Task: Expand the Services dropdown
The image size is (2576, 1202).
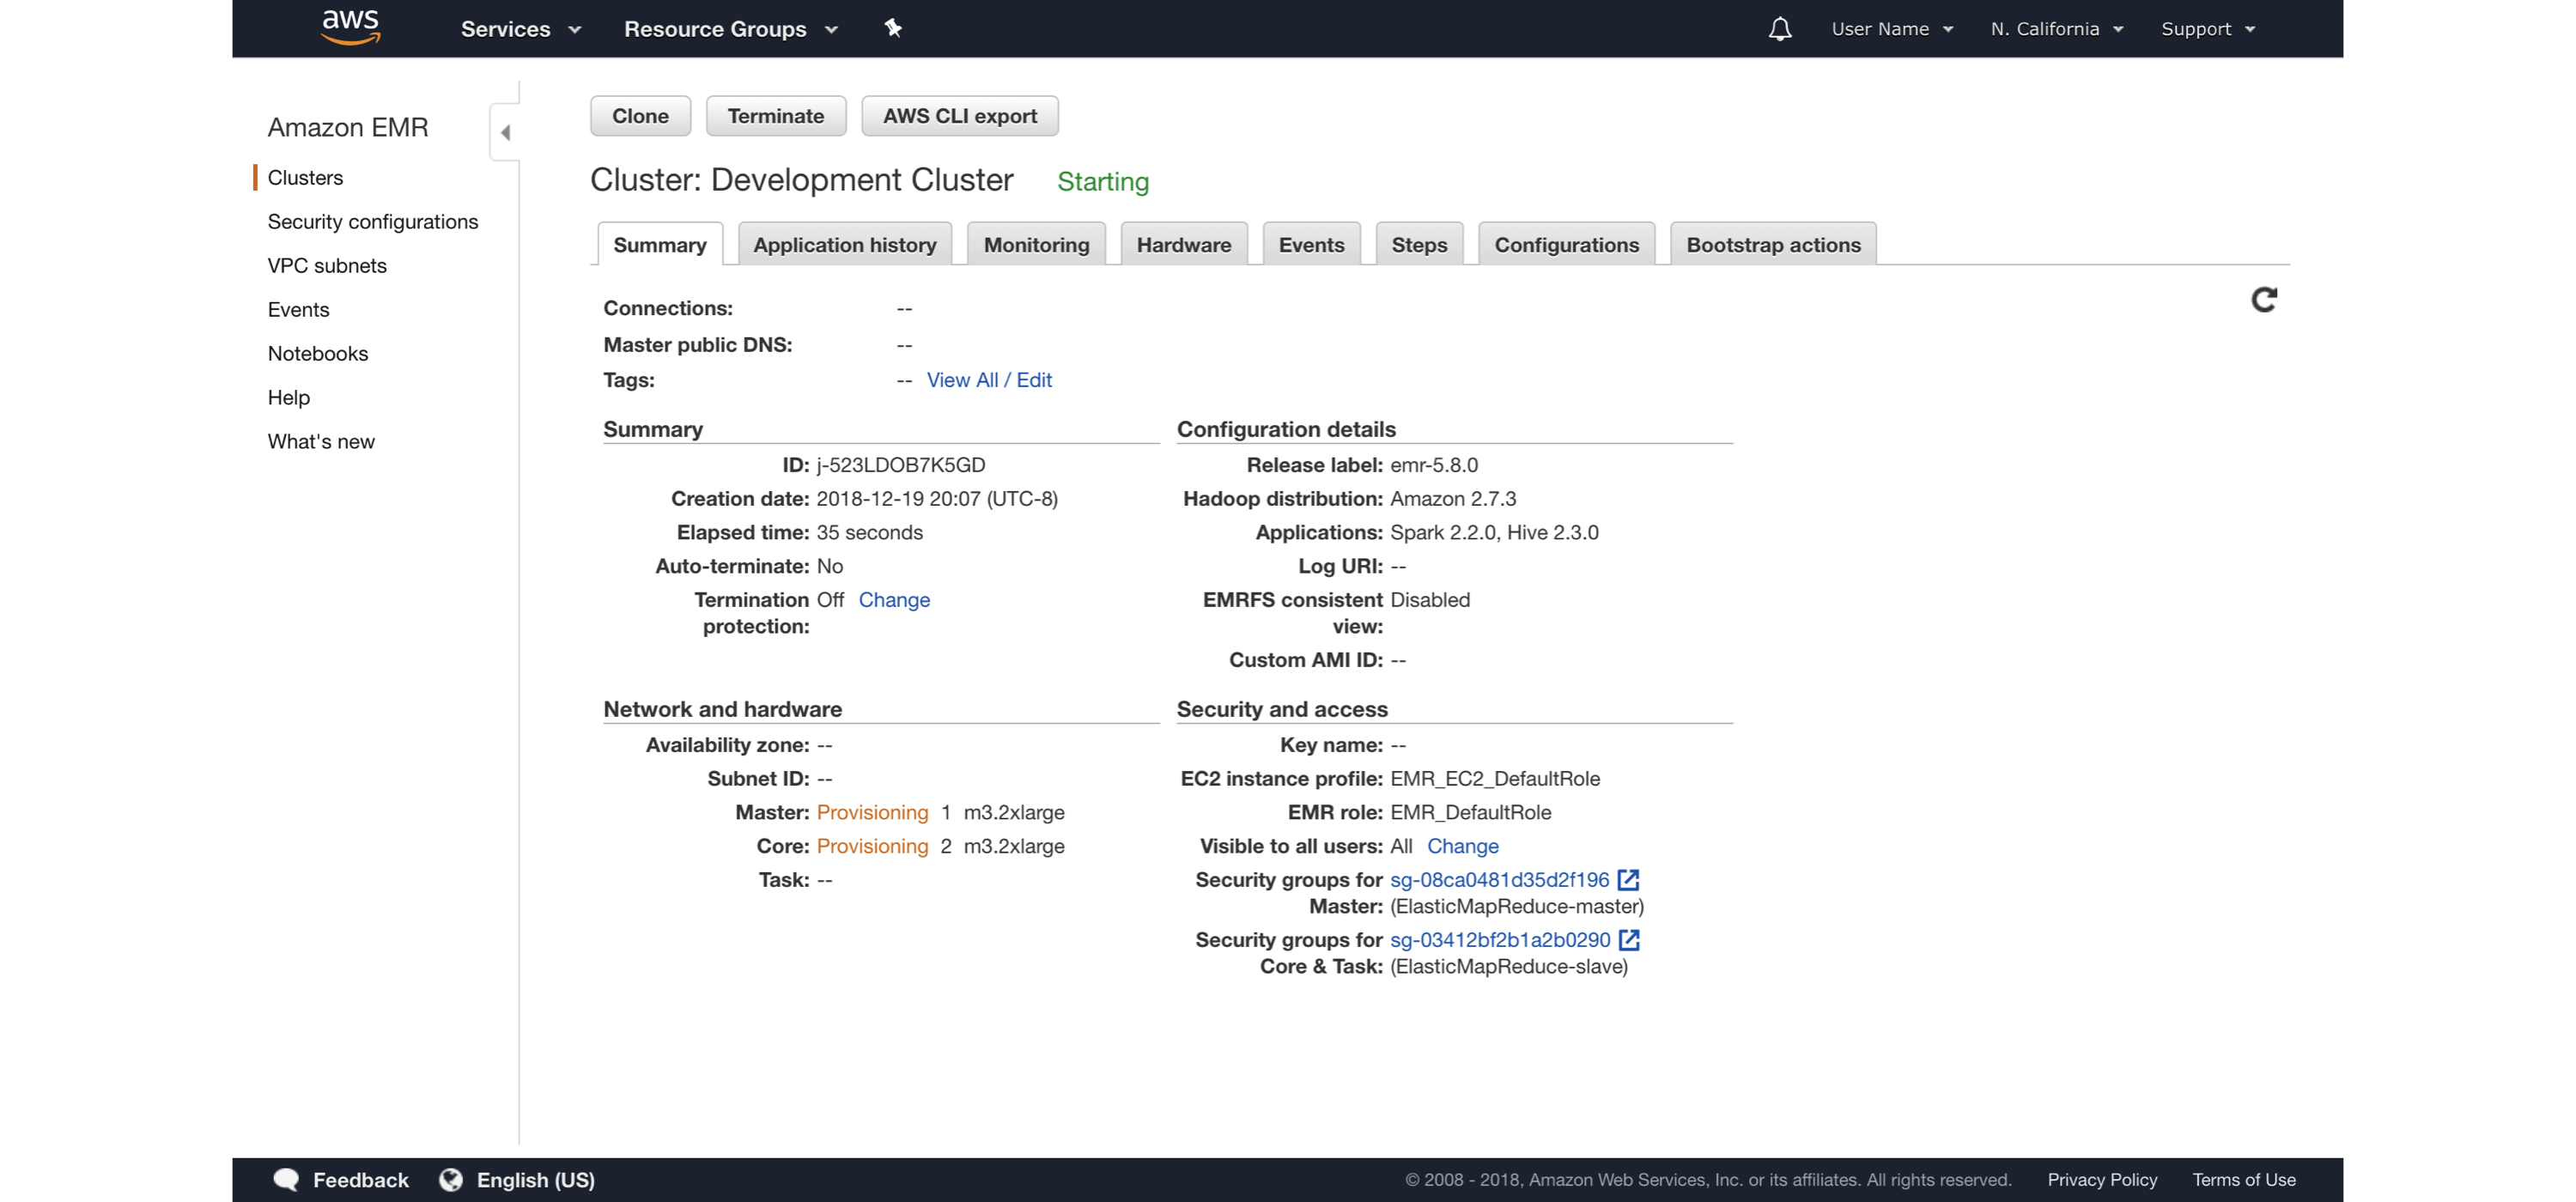Action: [521, 29]
